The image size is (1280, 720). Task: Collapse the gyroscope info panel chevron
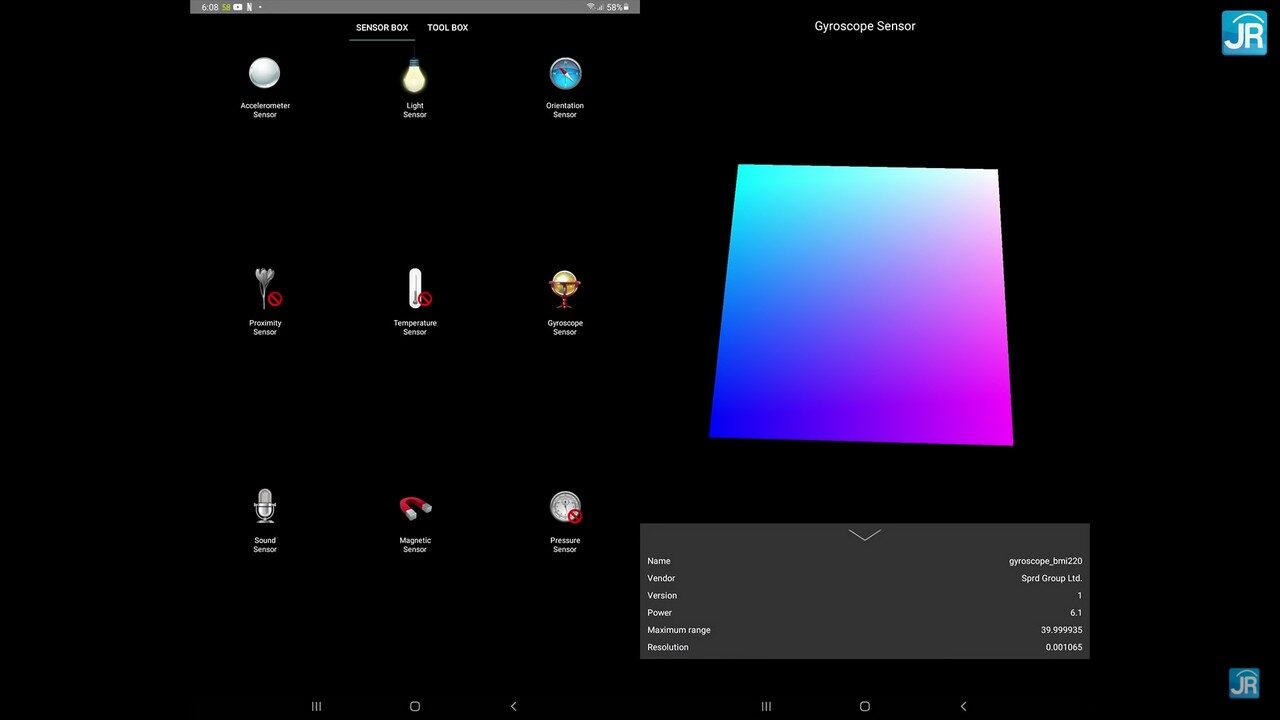(864, 534)
